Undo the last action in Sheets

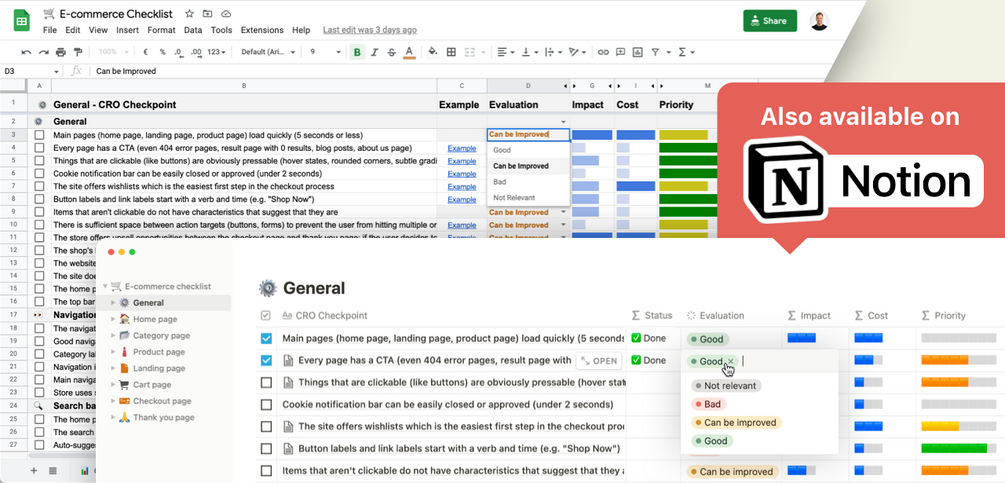26,53
